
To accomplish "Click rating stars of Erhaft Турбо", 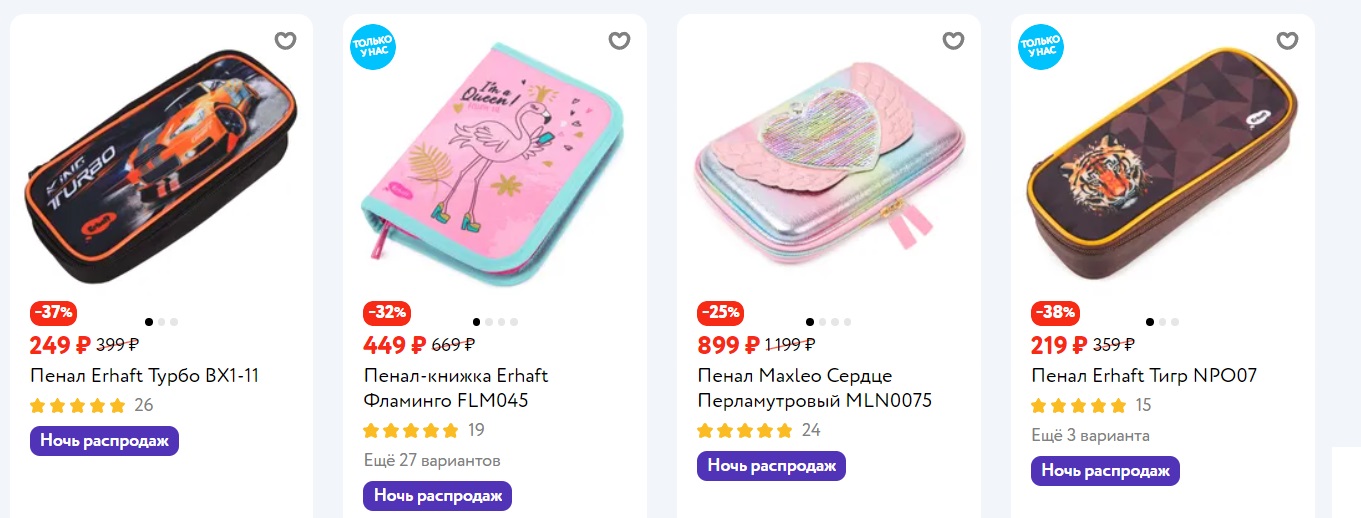I will pyautogui.click(x=78, y=406).
